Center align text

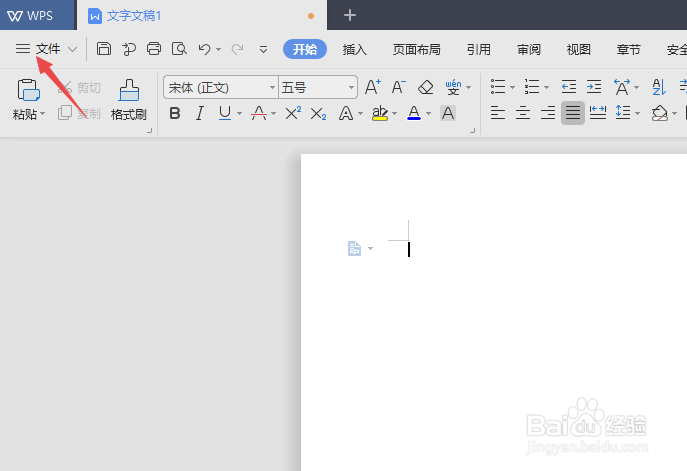(523, 113)
